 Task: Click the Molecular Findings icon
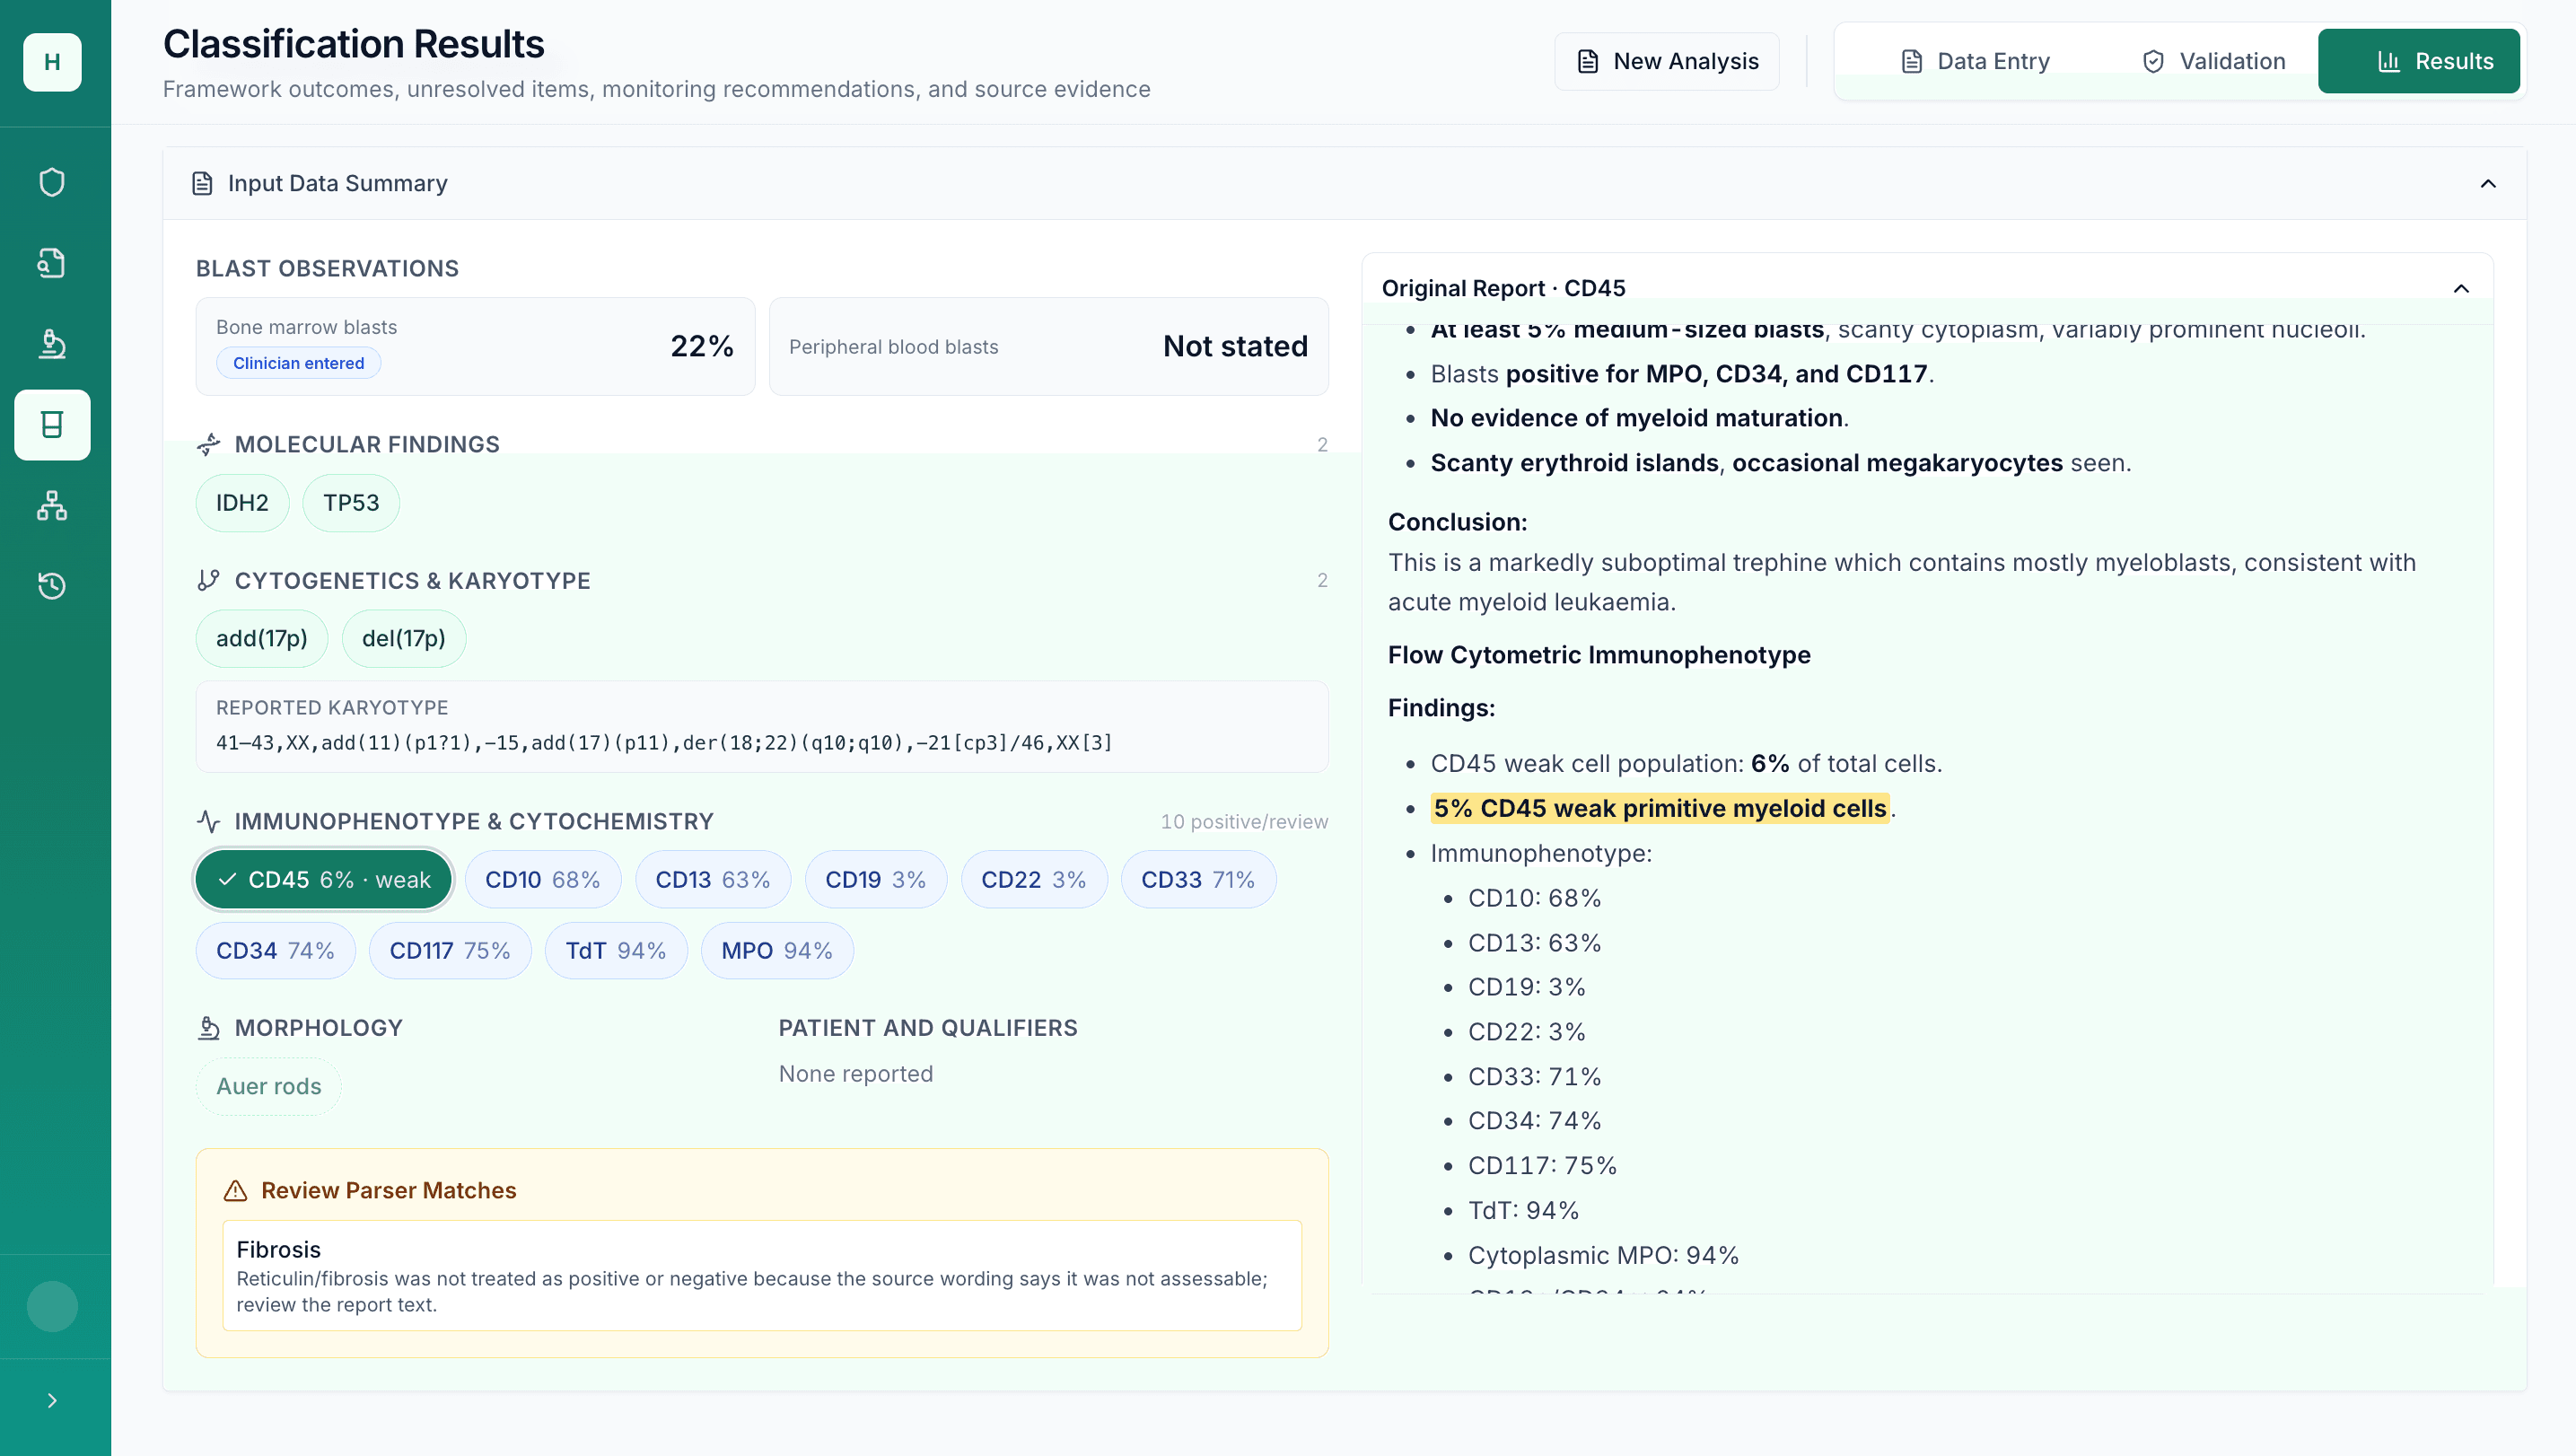pyautogui.click(x=208, y=444)
